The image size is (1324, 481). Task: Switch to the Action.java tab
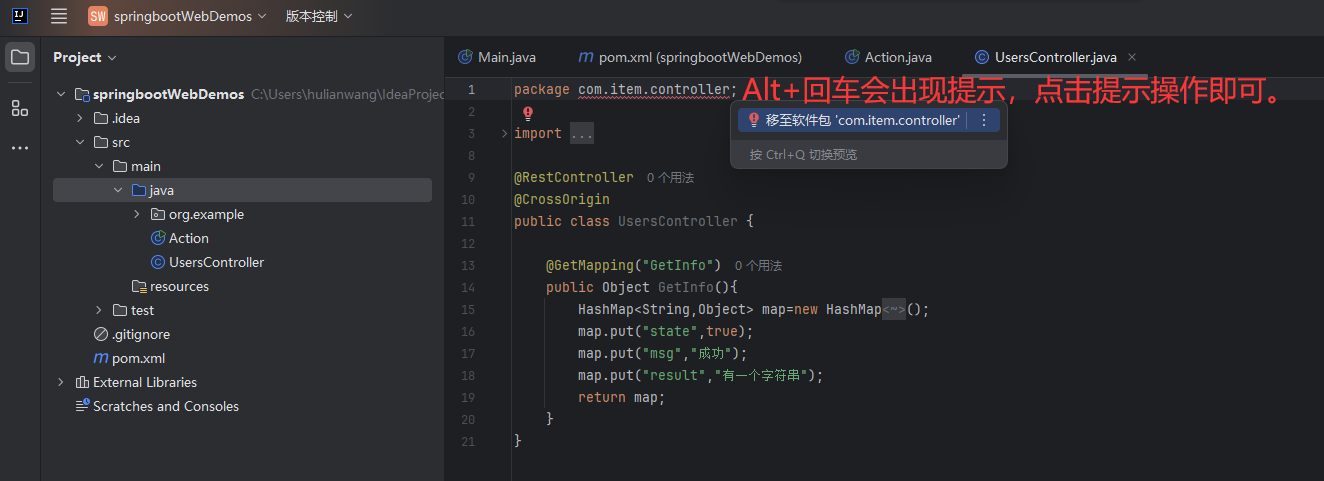[x=888, y=57]
